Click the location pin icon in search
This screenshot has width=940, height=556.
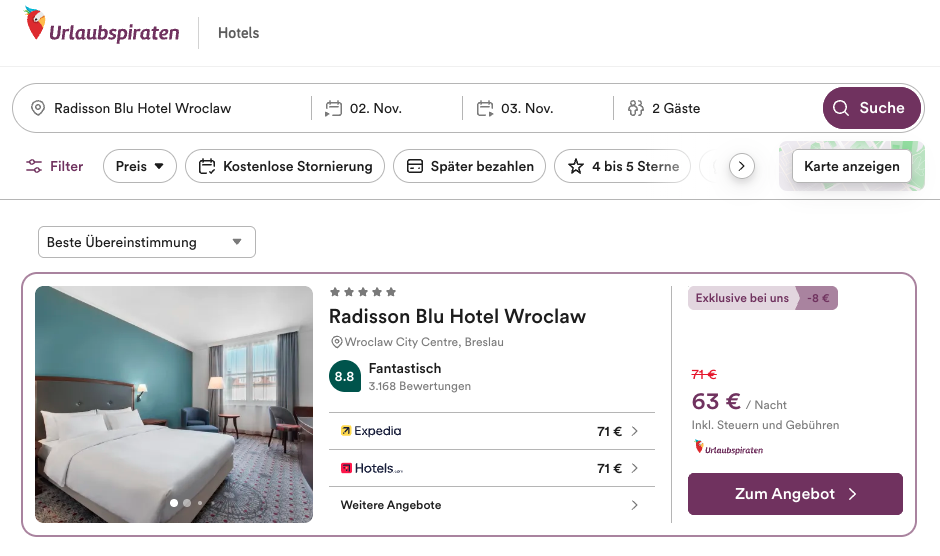[38, 108]
